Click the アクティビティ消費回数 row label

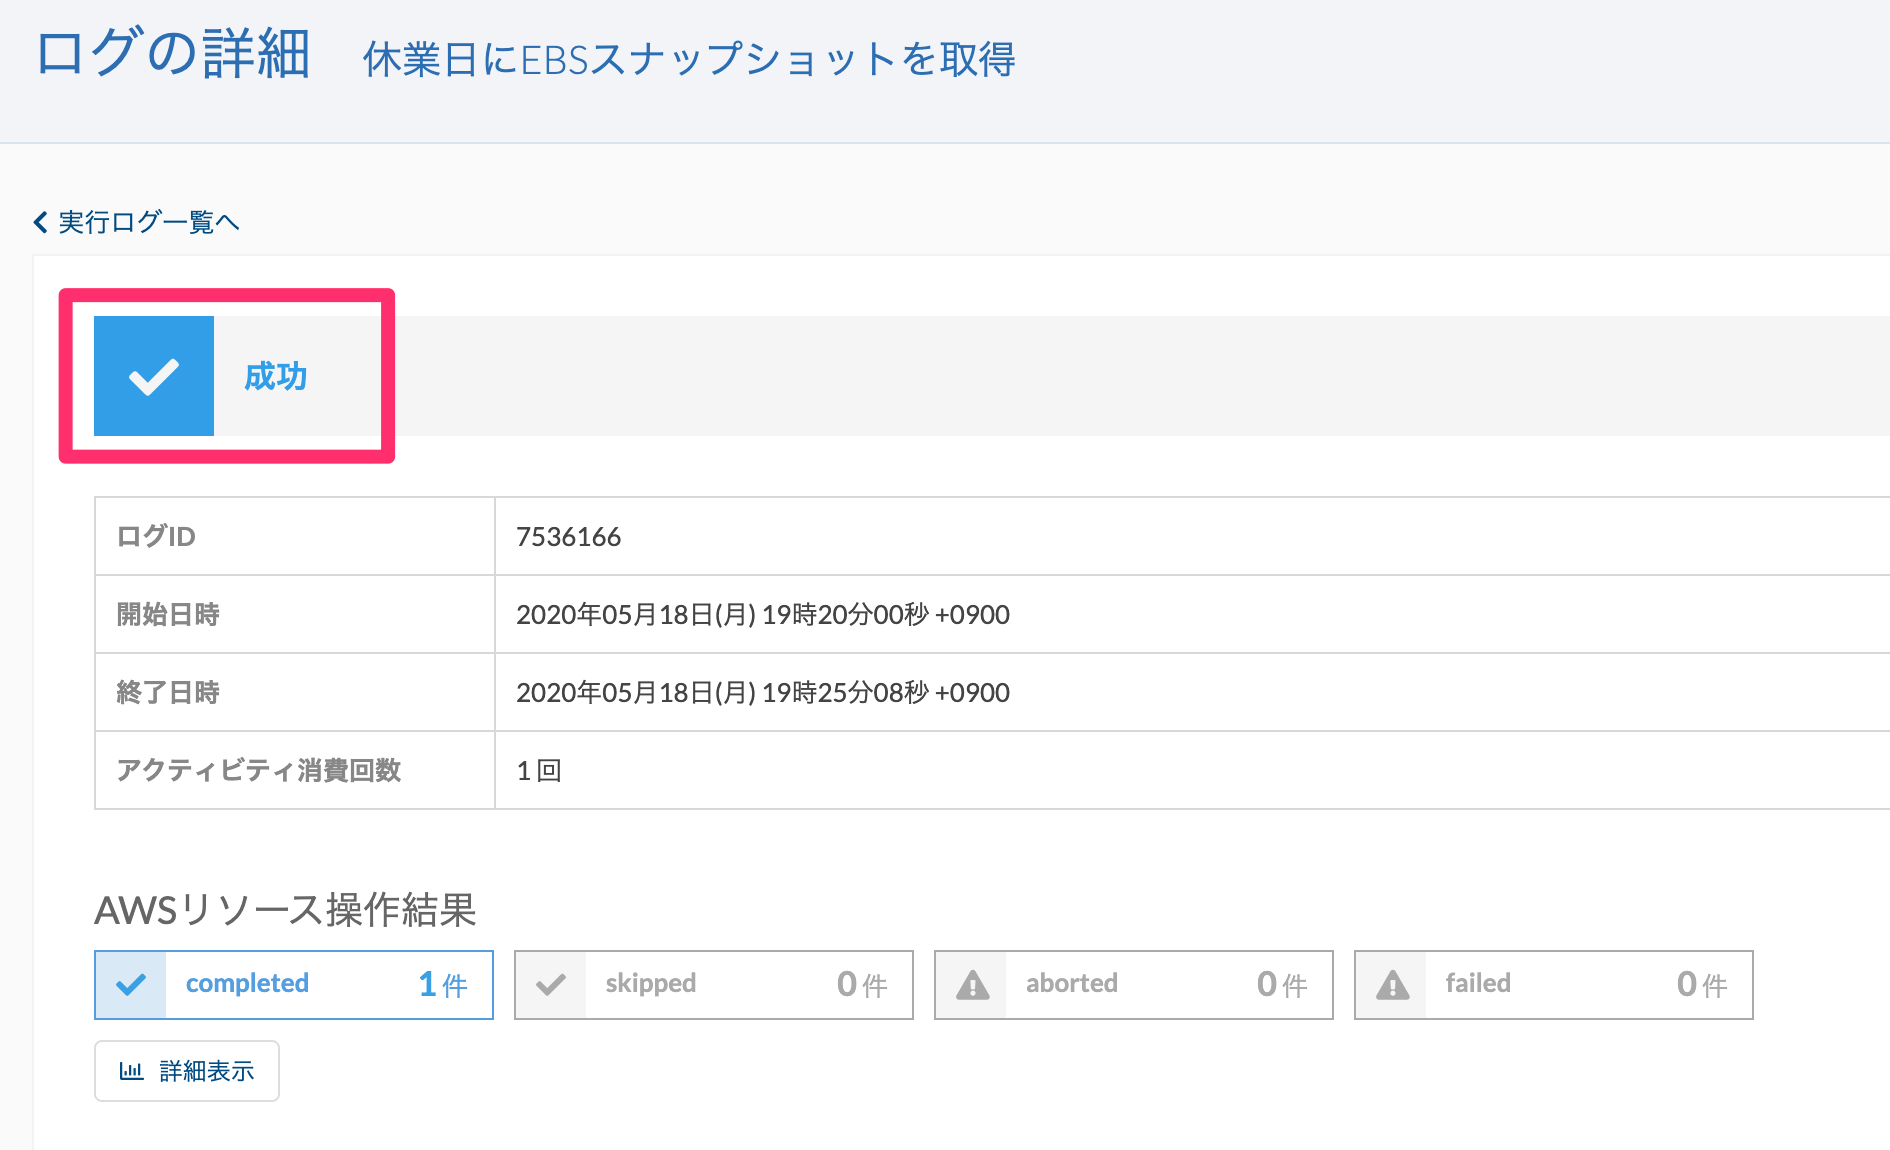pos(259,771)
